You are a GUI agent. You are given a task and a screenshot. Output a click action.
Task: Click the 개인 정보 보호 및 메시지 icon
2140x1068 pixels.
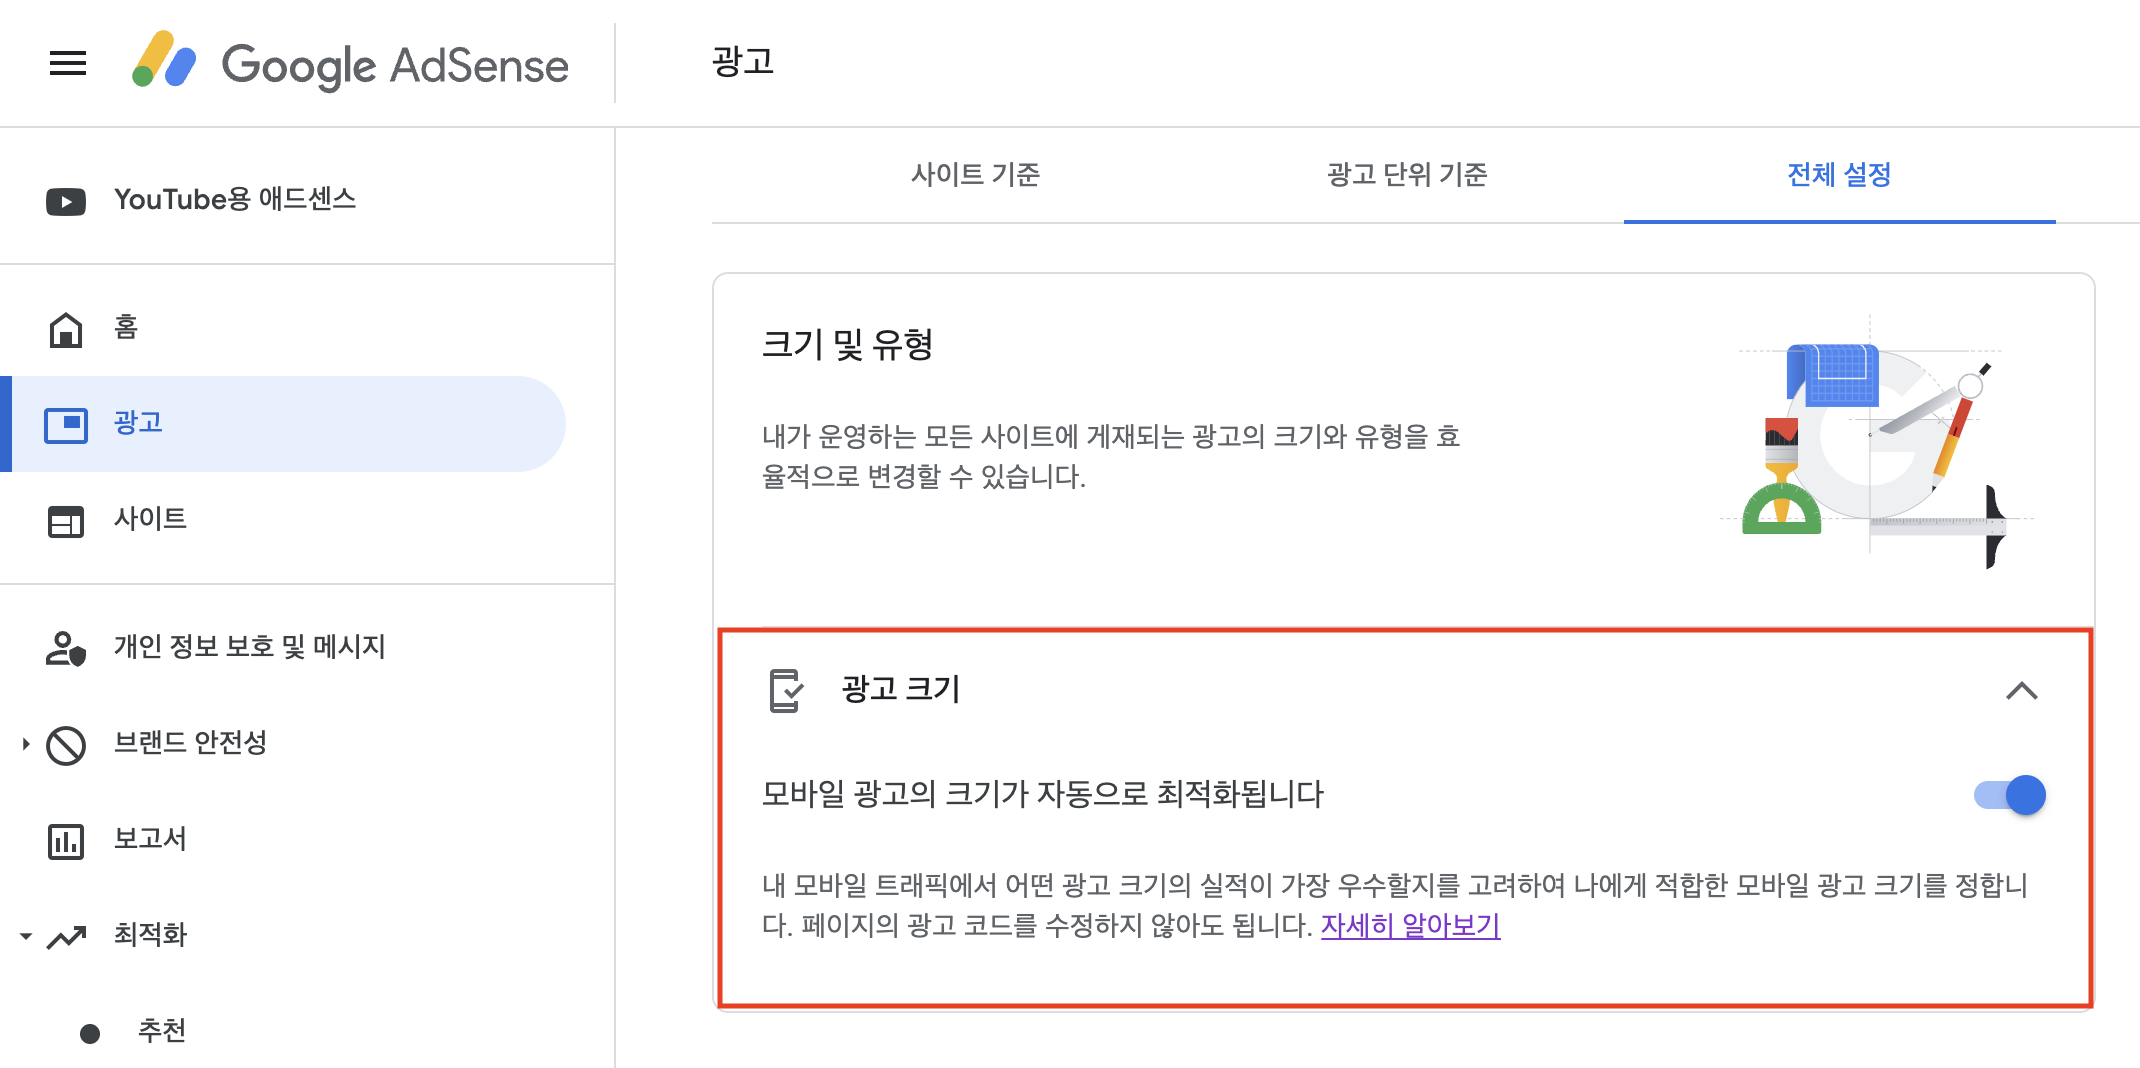tap(66, 647)
